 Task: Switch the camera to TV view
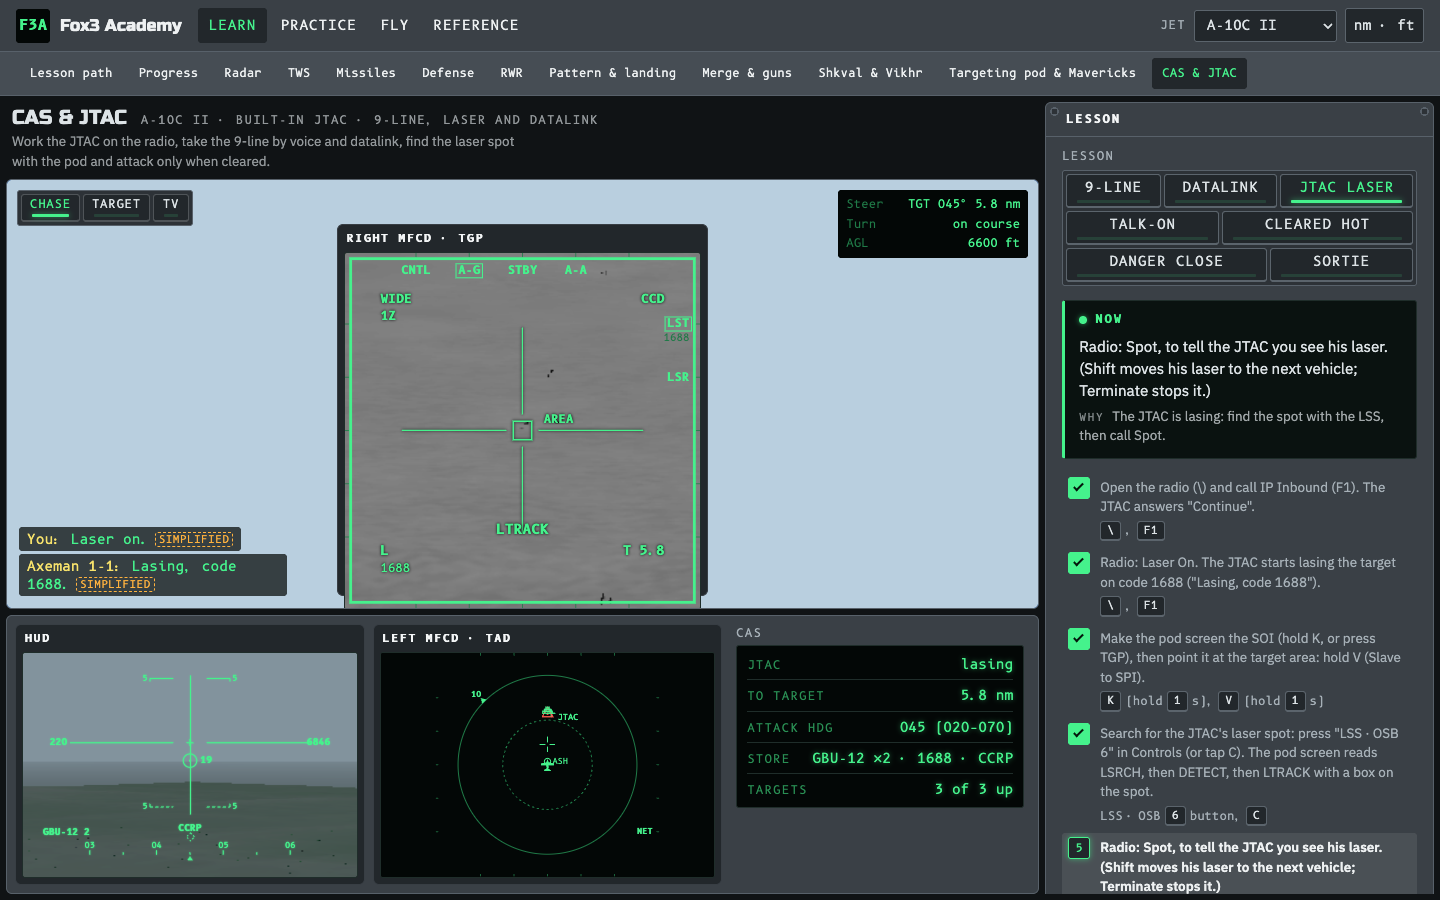(171, 206)
